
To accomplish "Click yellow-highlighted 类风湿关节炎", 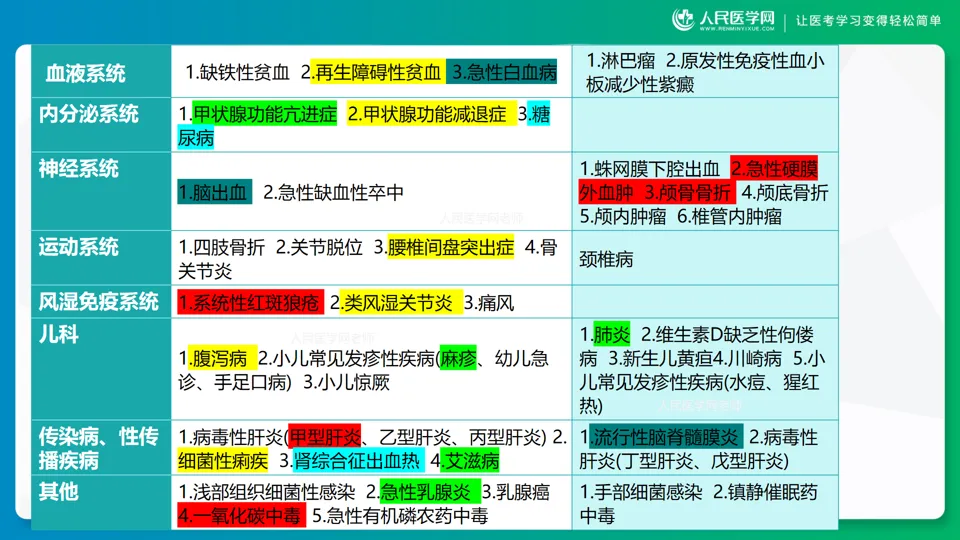I will pos(401,302).
